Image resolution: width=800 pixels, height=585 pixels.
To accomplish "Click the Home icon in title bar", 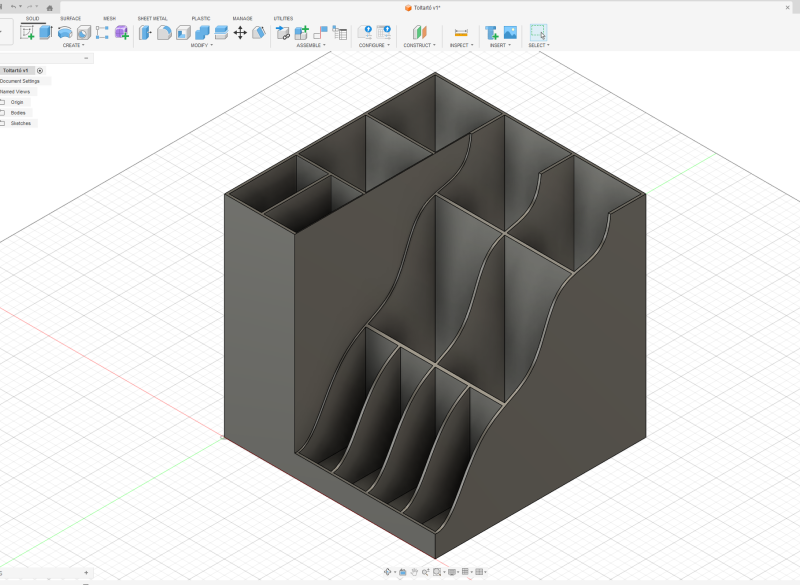I will (50, 7).
